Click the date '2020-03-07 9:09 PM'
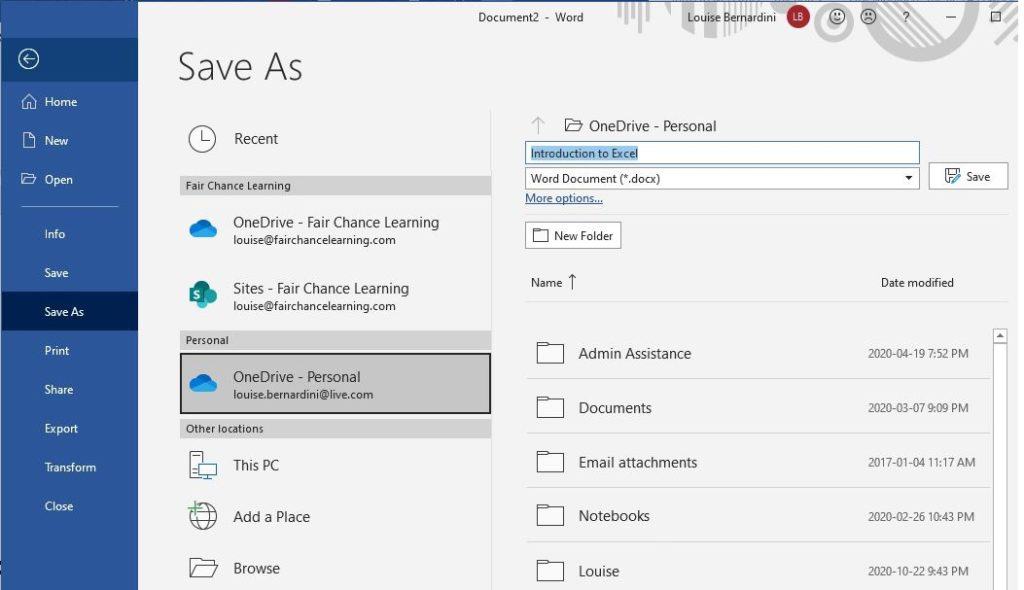Image resolution: width=1024 pixels, height=590 pixels. pos(918,408)
